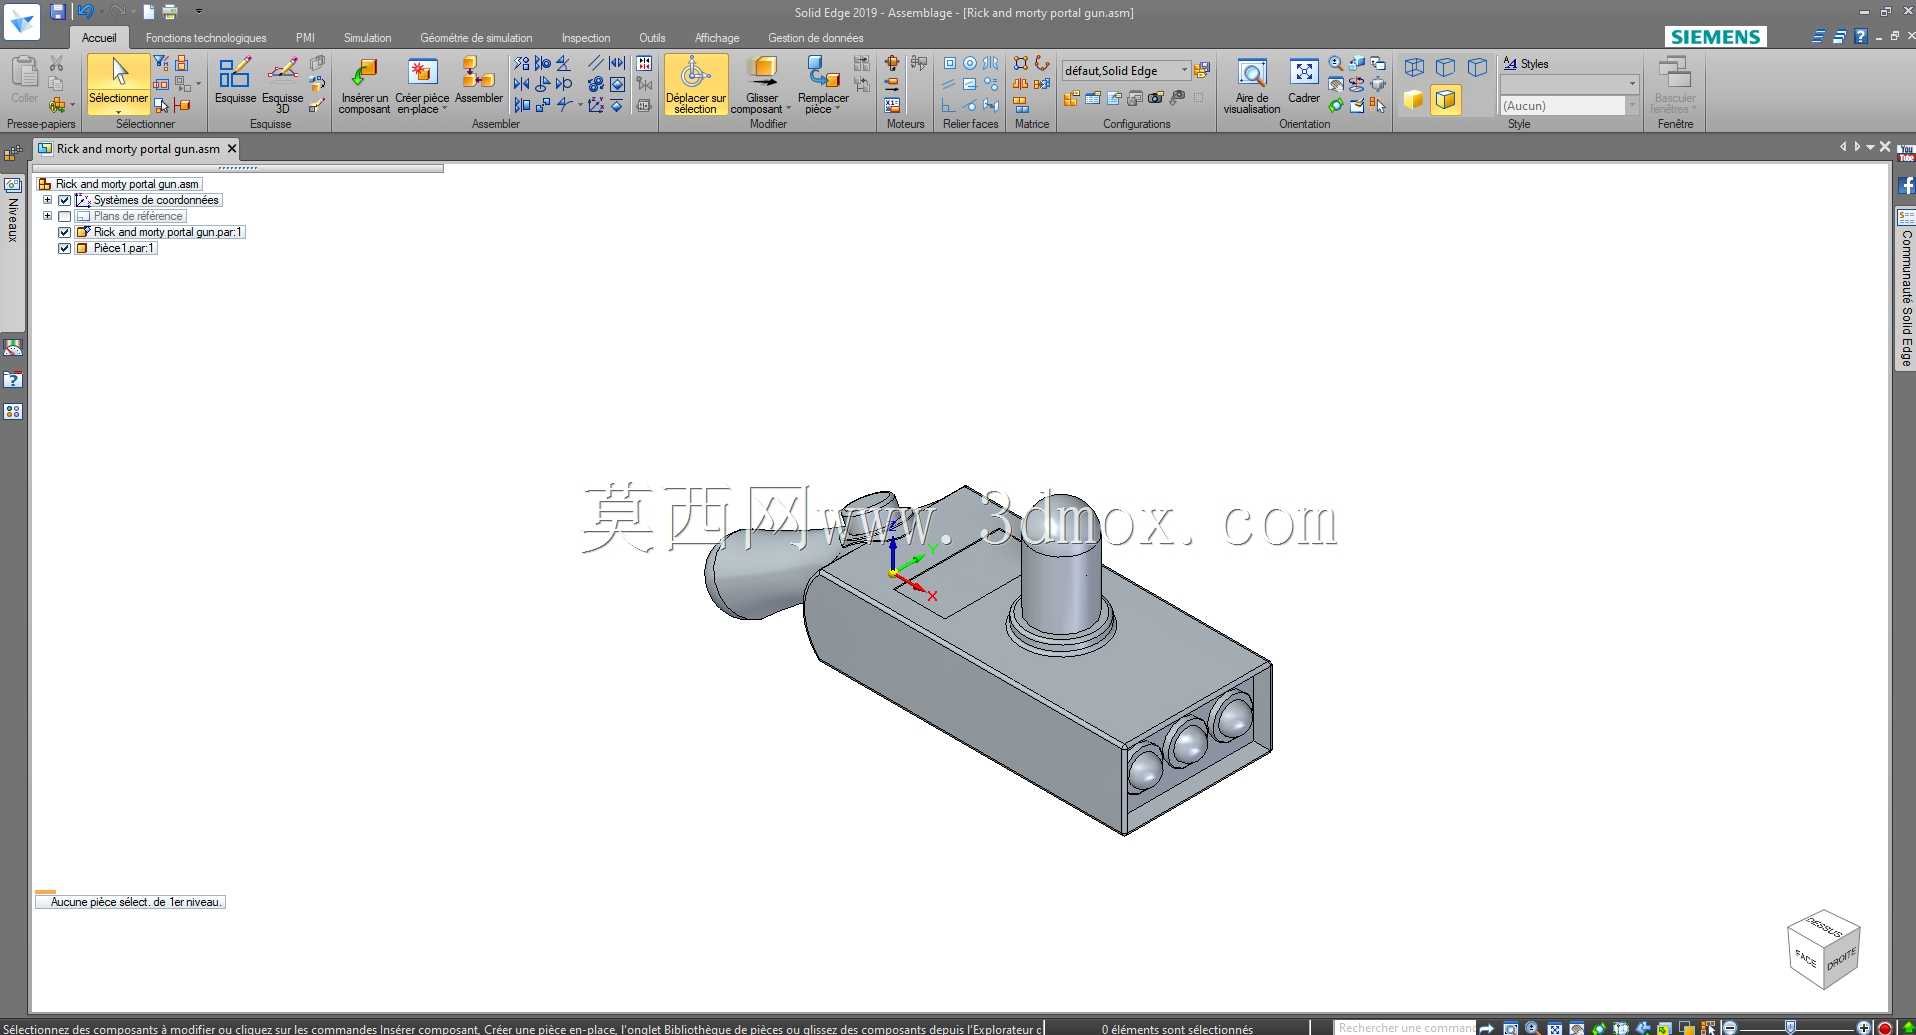Image resolution: width=1916 pixels, height=1035 pixels.
Task: Click the YouTube icon on right edge
Action: pos(1906,155)
